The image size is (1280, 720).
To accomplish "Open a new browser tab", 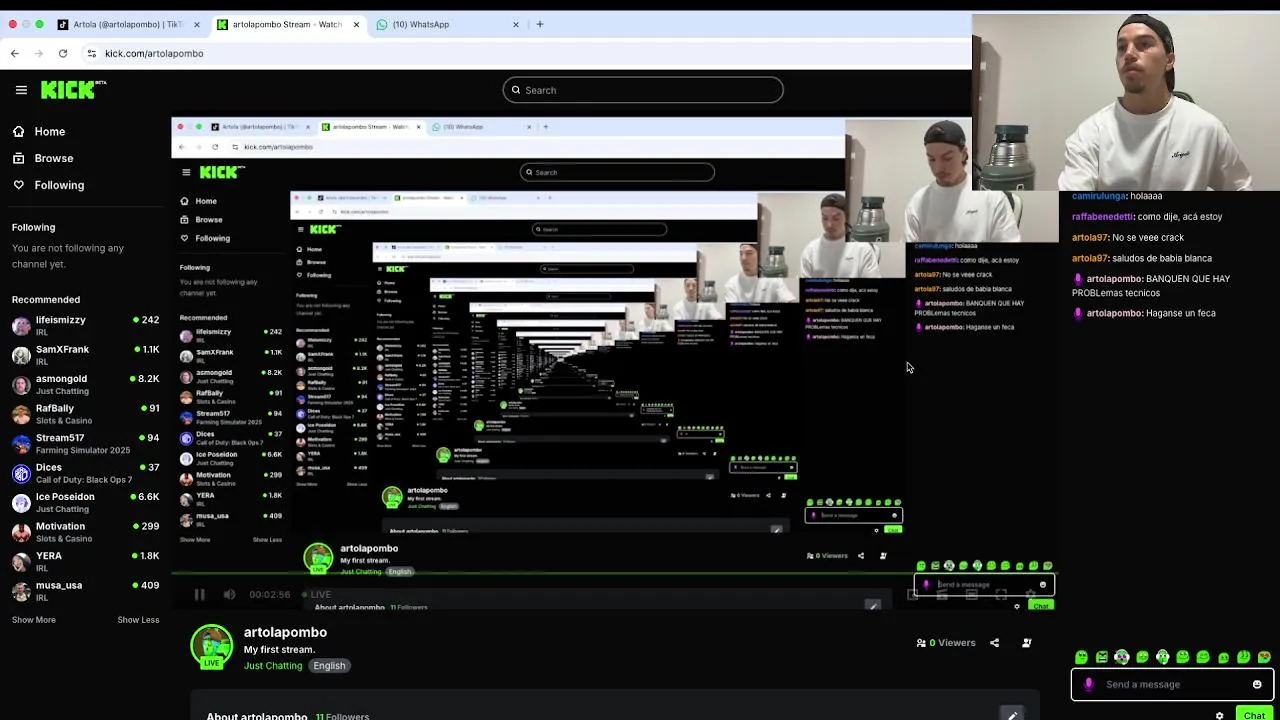I will point(540,24).
